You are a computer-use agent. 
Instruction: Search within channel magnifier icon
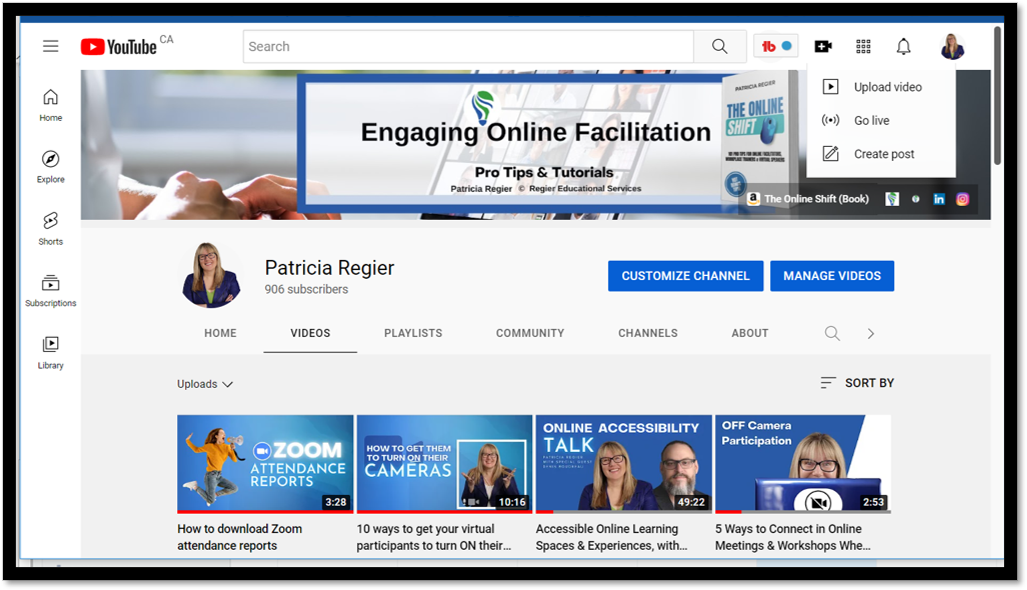[832, 333]
